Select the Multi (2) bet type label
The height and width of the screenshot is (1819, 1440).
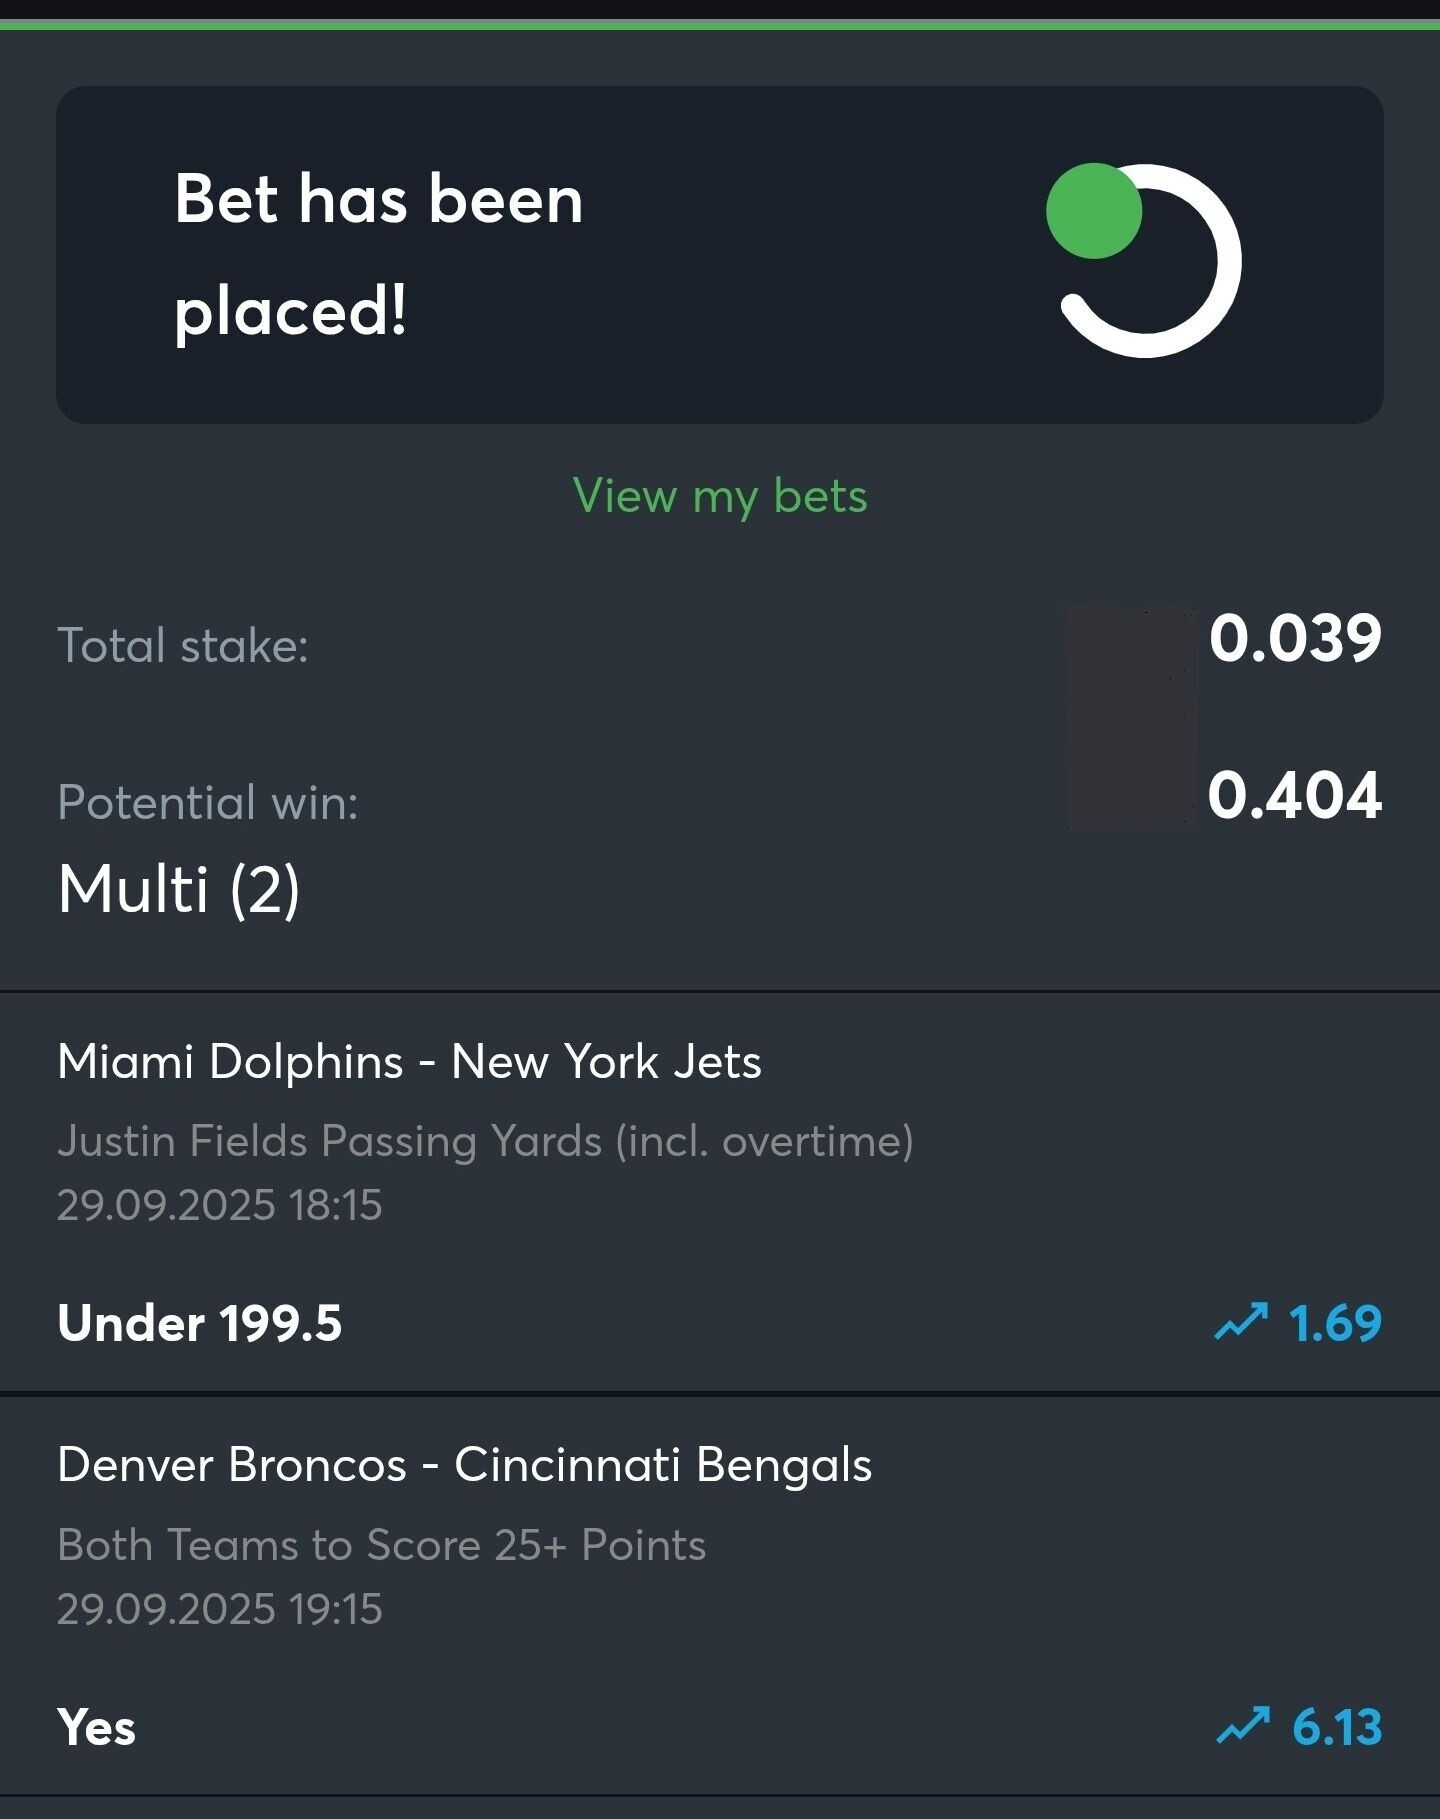pos(179,889)
